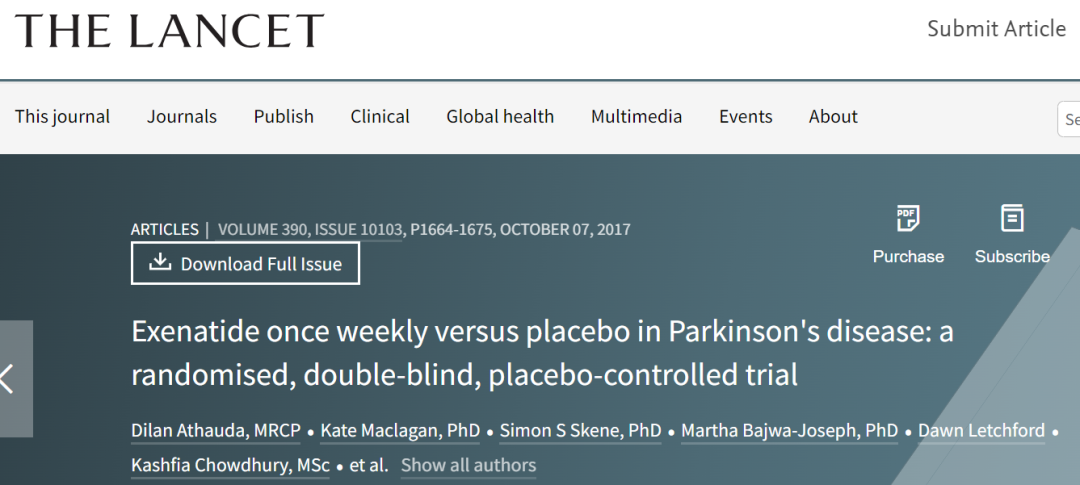View author Dilan Athauda, MRCP
Viewport: 1080px width, 485px height.
(216, 431)
